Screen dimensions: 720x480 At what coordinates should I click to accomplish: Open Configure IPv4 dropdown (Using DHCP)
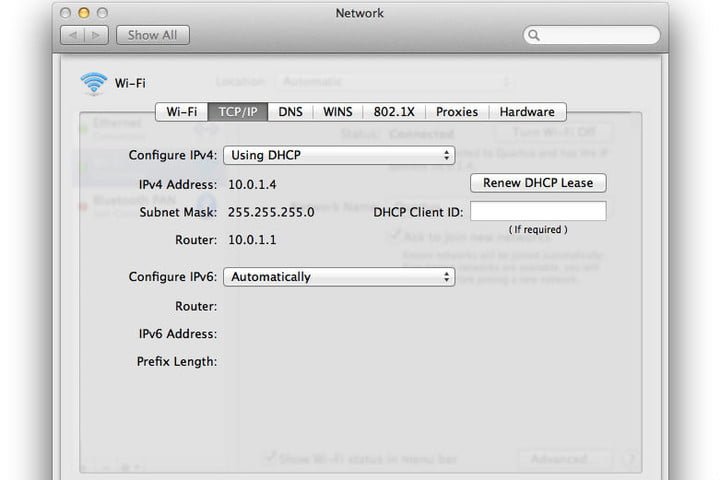[x=339, y=155]
